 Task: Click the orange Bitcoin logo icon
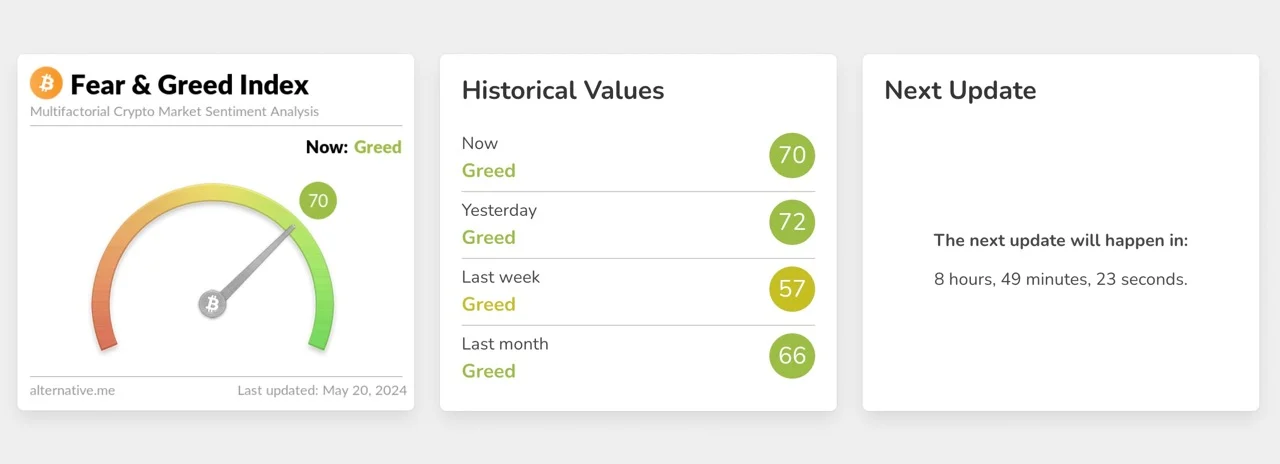[46, 84]
